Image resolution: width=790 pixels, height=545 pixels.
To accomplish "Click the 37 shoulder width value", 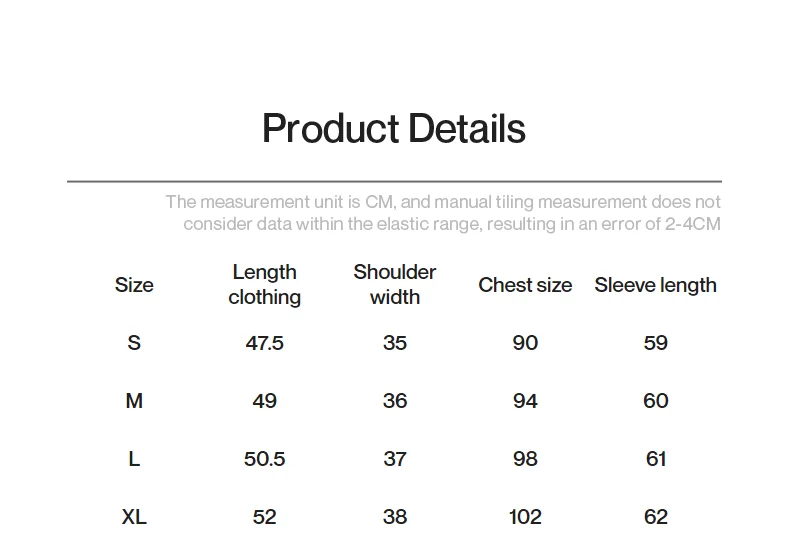I will click(x=394, y=459).
